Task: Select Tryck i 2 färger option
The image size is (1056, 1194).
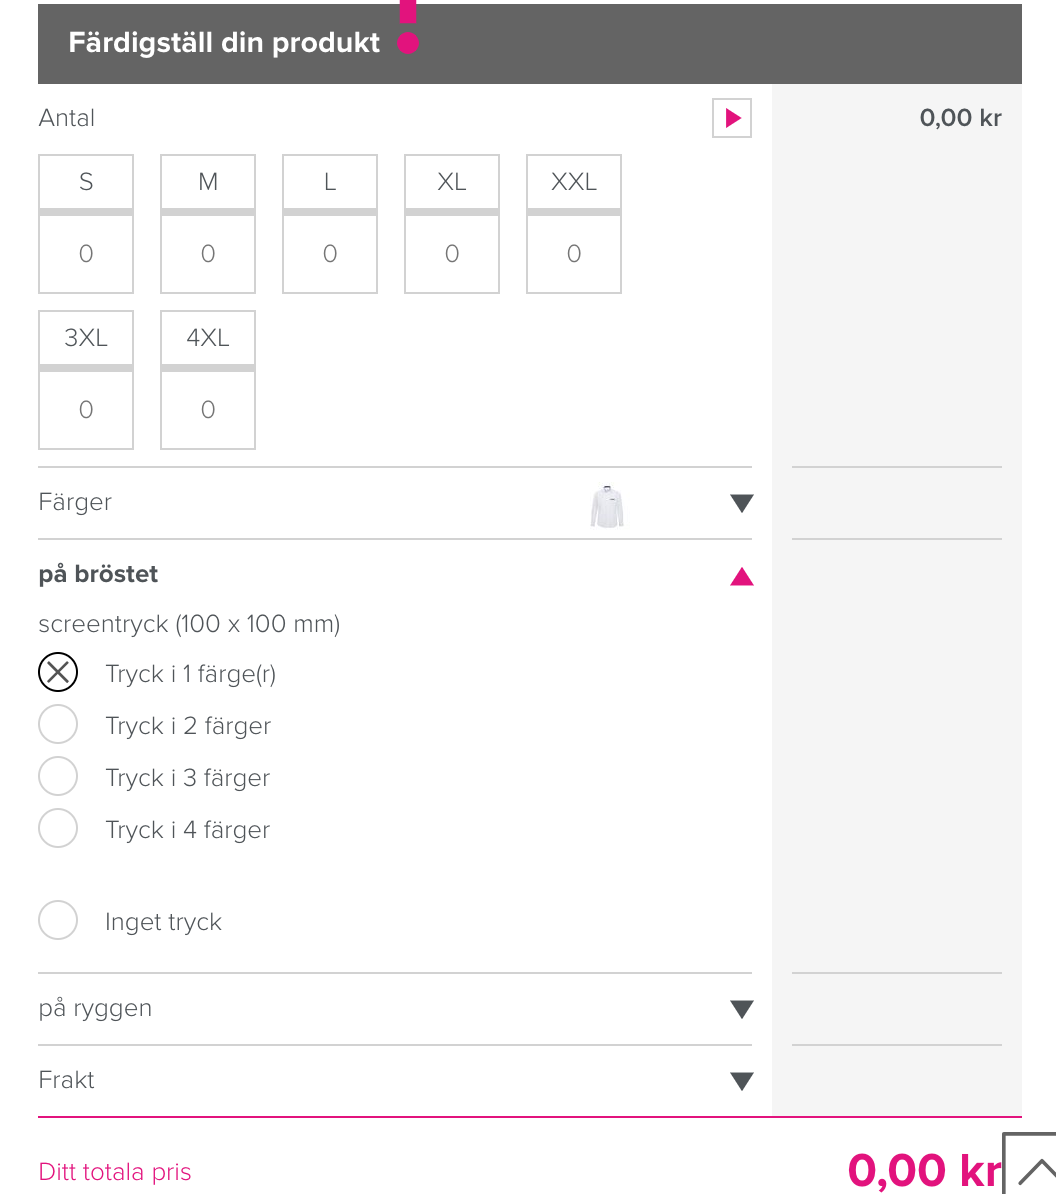Action: pos(58,725)
